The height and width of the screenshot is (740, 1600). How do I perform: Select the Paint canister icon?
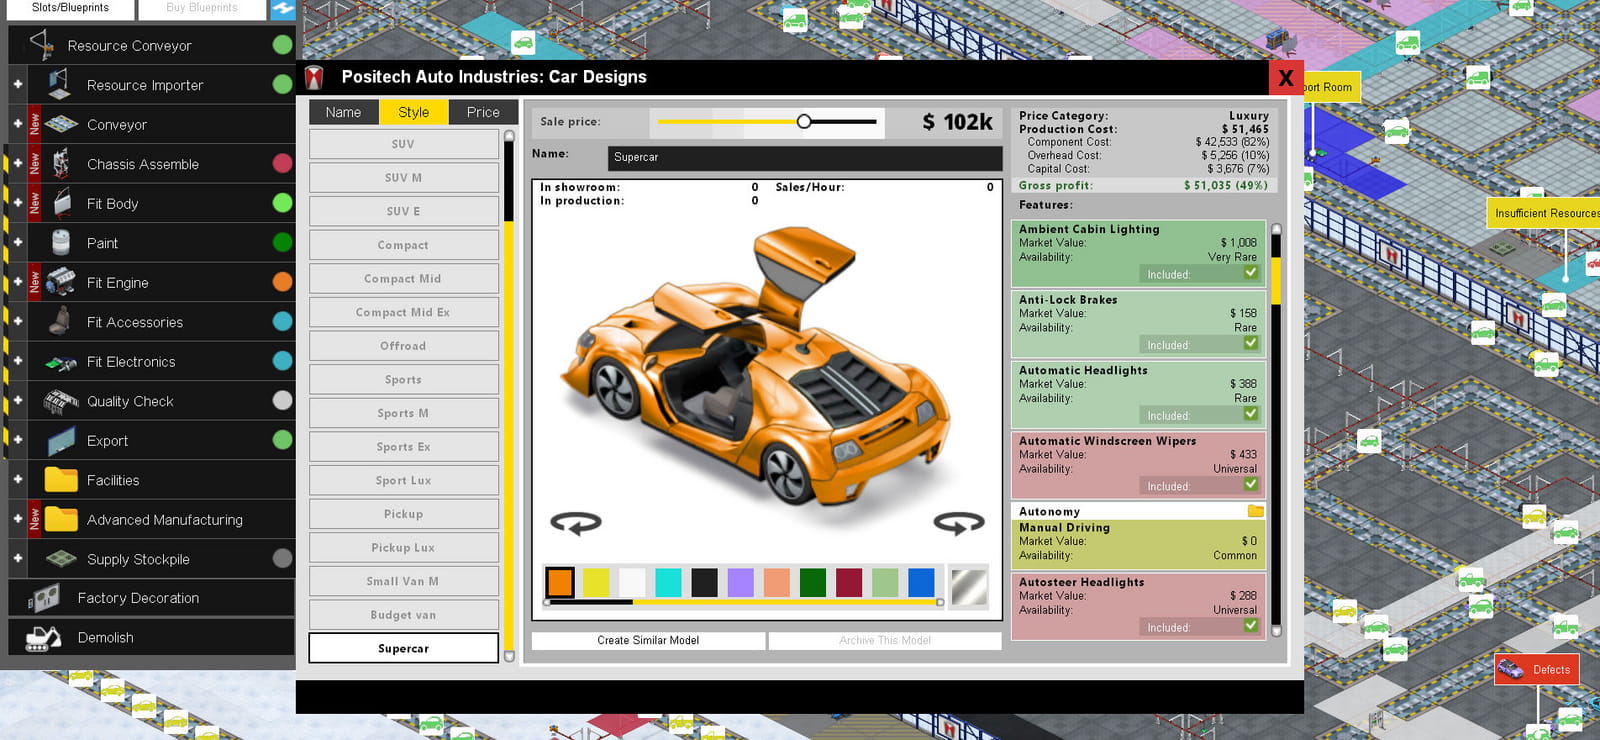click(x=61, y=243)
